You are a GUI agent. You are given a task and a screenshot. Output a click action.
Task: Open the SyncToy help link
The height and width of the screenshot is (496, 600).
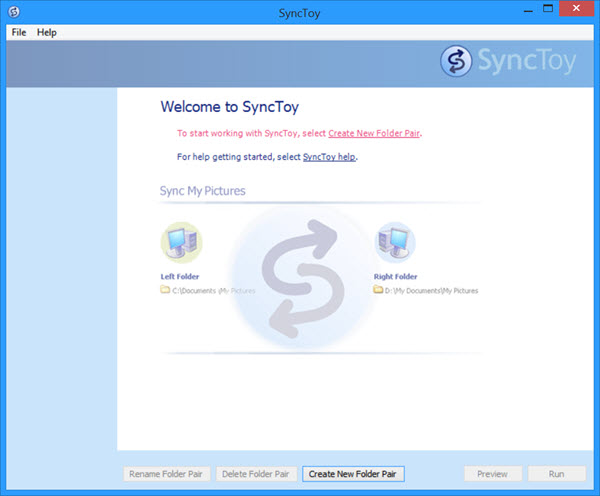point(329,157)
